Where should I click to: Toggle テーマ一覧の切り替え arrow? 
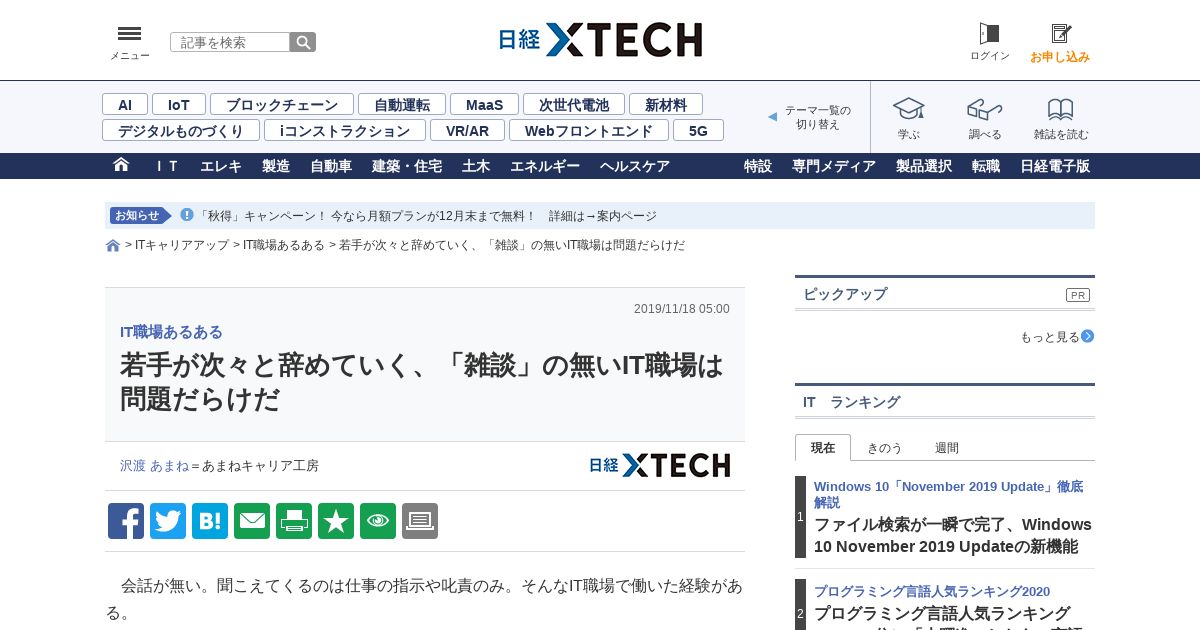[x=772, y=117]
